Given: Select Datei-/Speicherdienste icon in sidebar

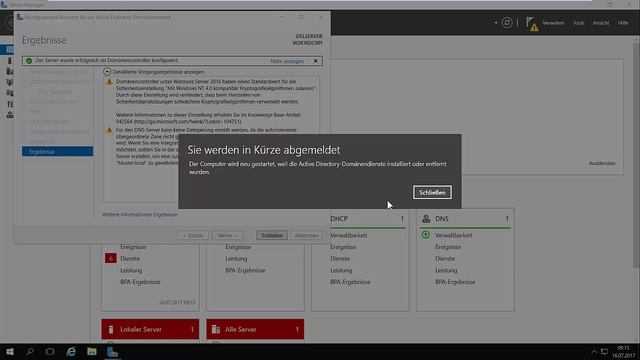Looking at the screenshot, I should [x=9, y=93].
